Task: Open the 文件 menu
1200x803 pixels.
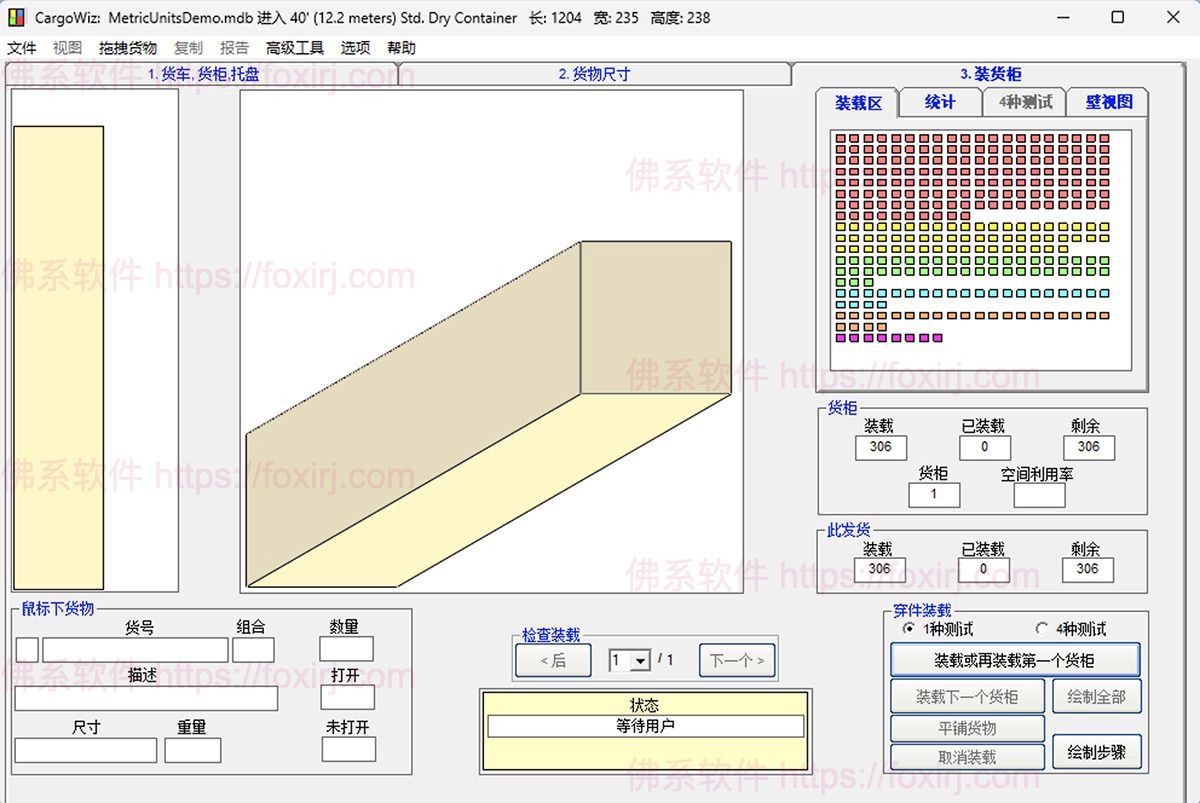Action: coord(22,48)
